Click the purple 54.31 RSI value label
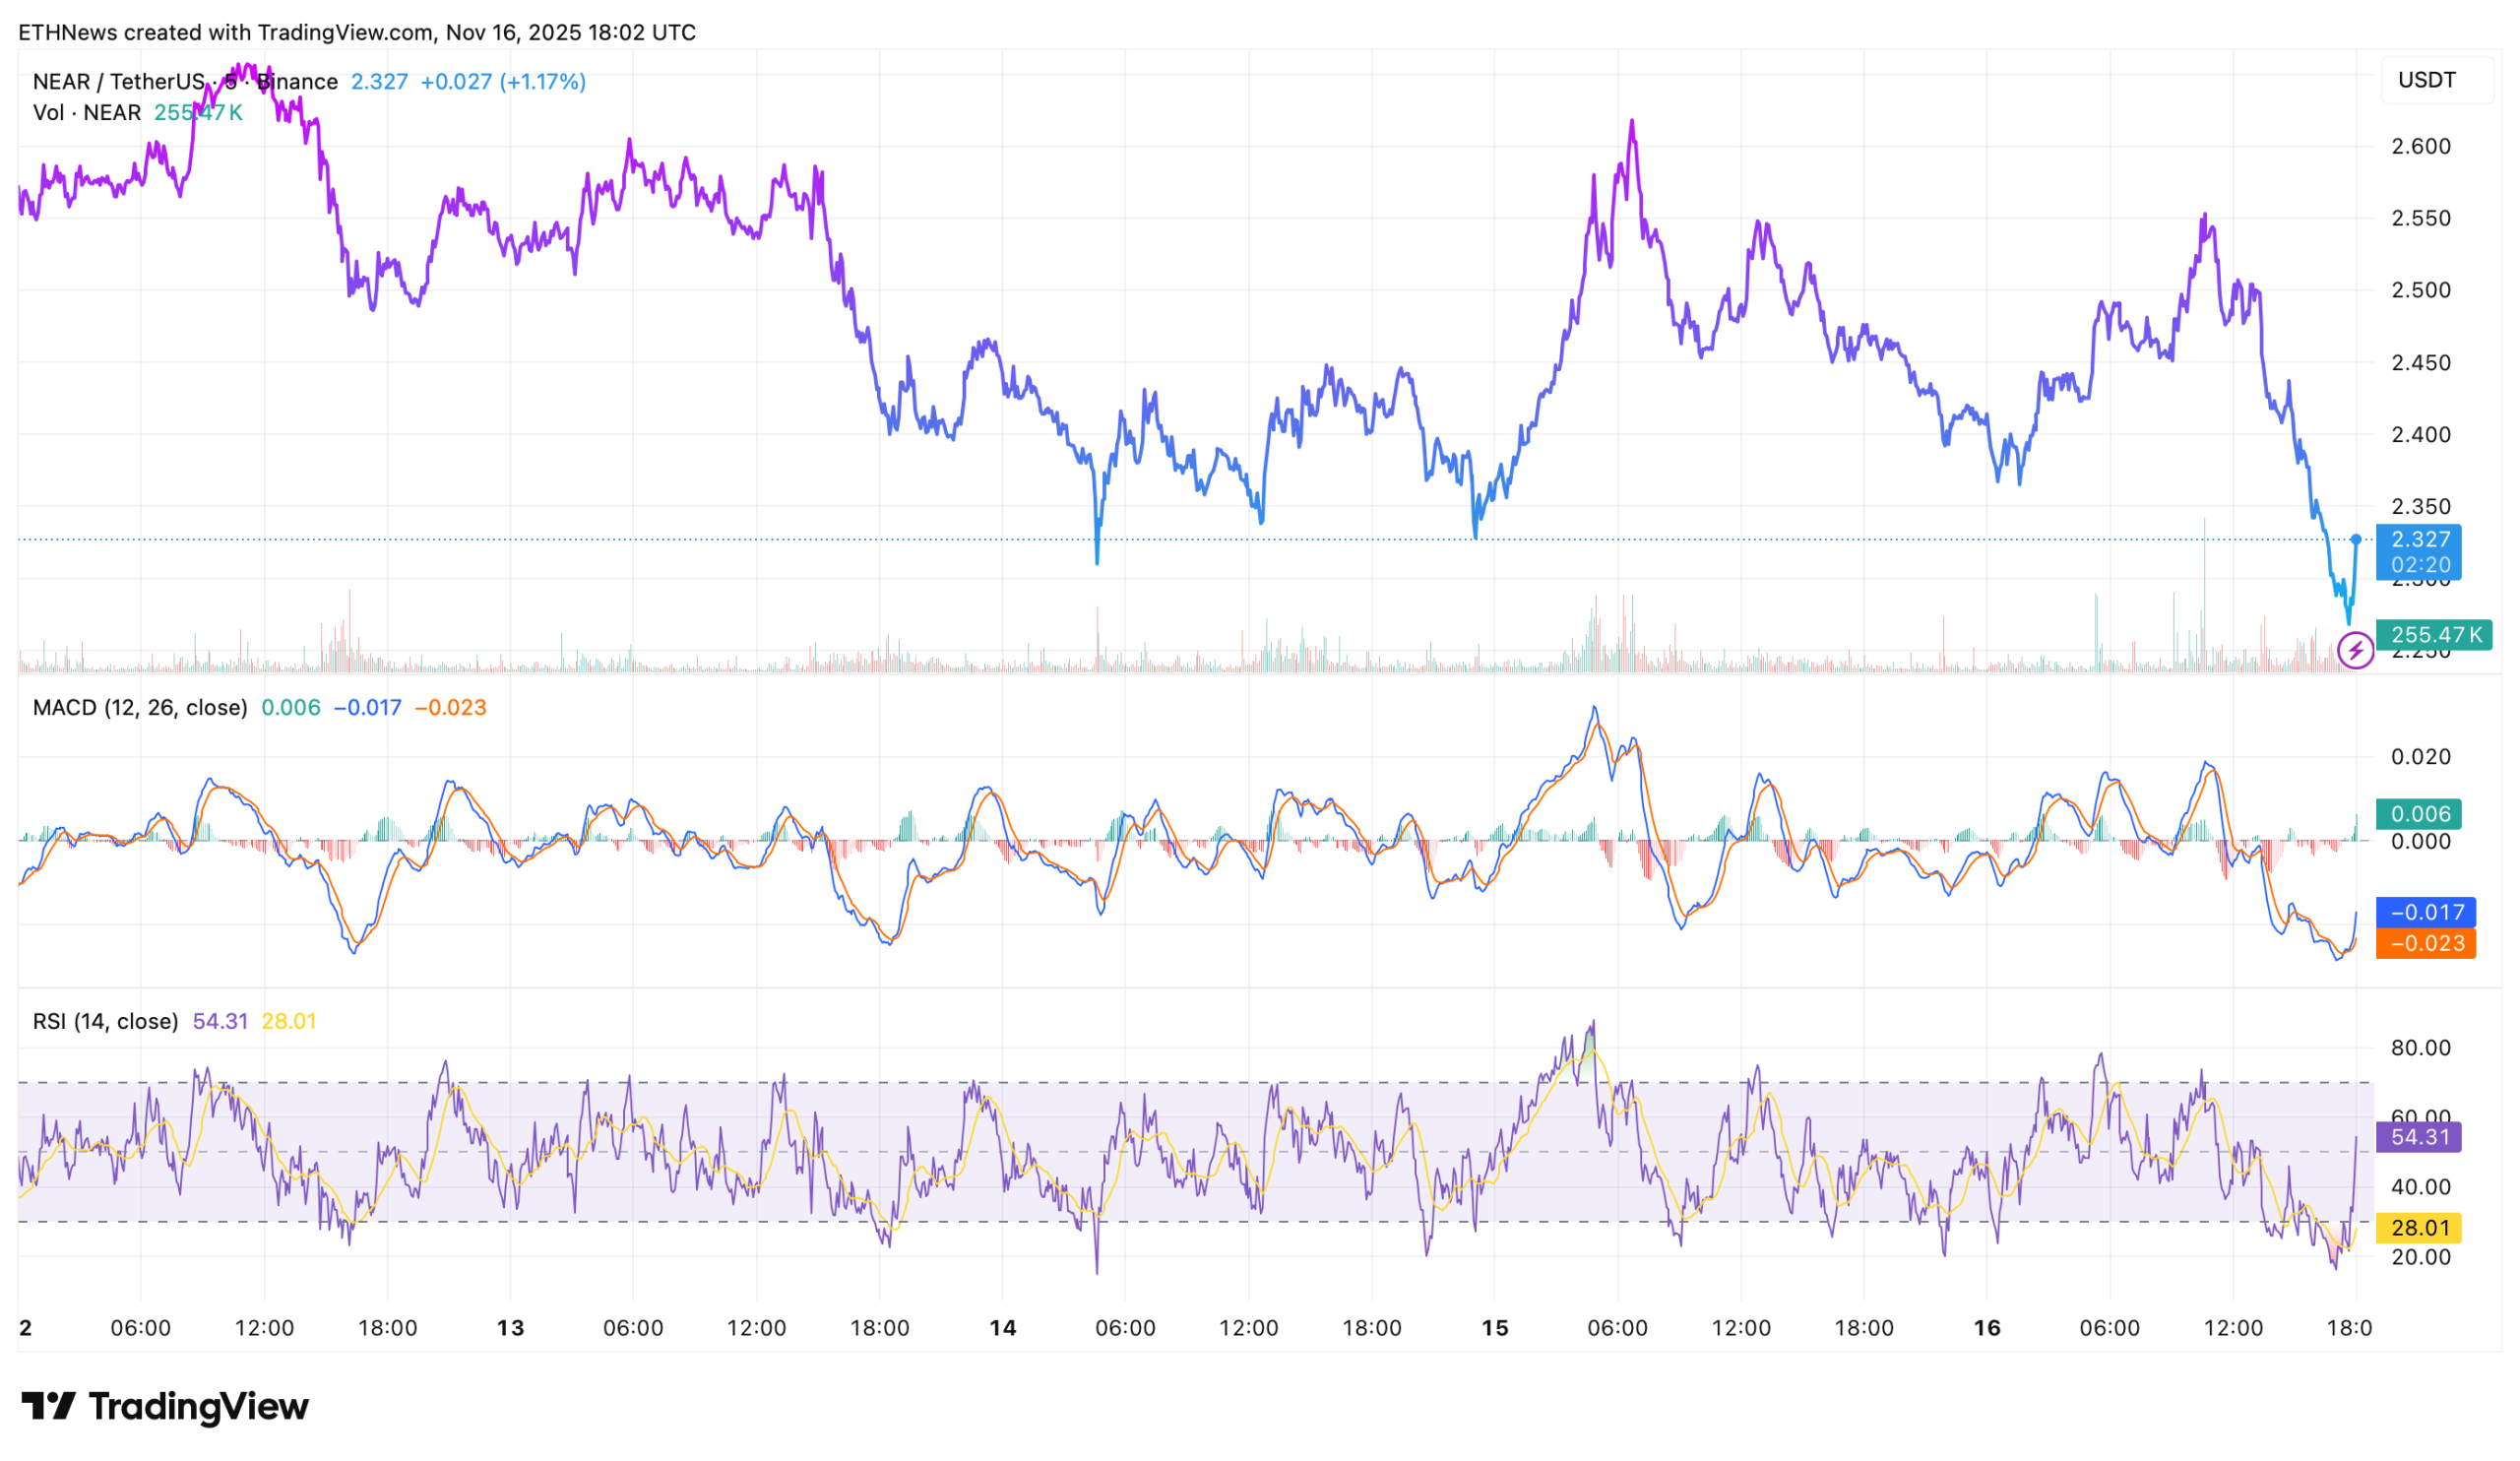 pyautogui.click(x=2418, y=1137)
